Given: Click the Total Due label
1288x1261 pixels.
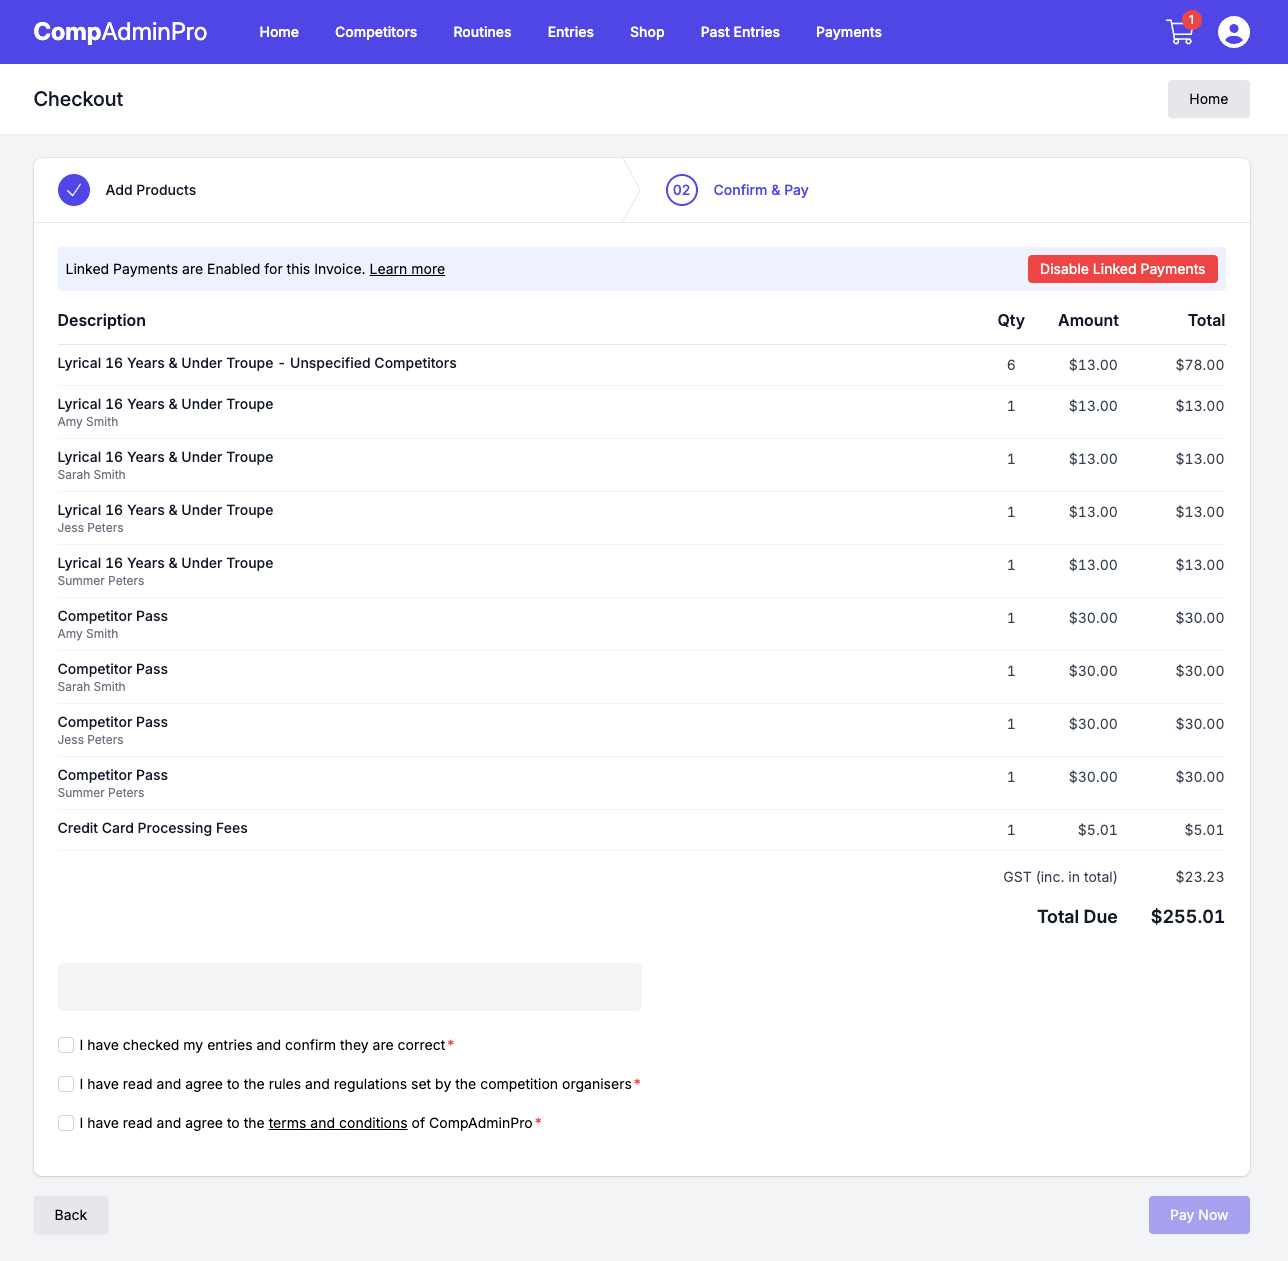Looking at the screenshot, I should [1077, 917].
